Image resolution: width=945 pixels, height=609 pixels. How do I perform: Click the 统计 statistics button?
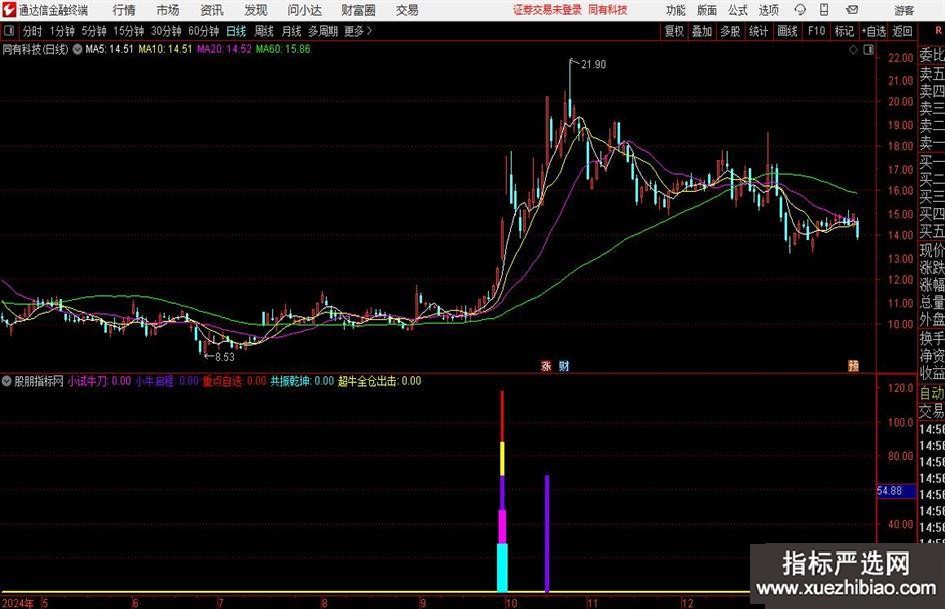click(759, 31)
